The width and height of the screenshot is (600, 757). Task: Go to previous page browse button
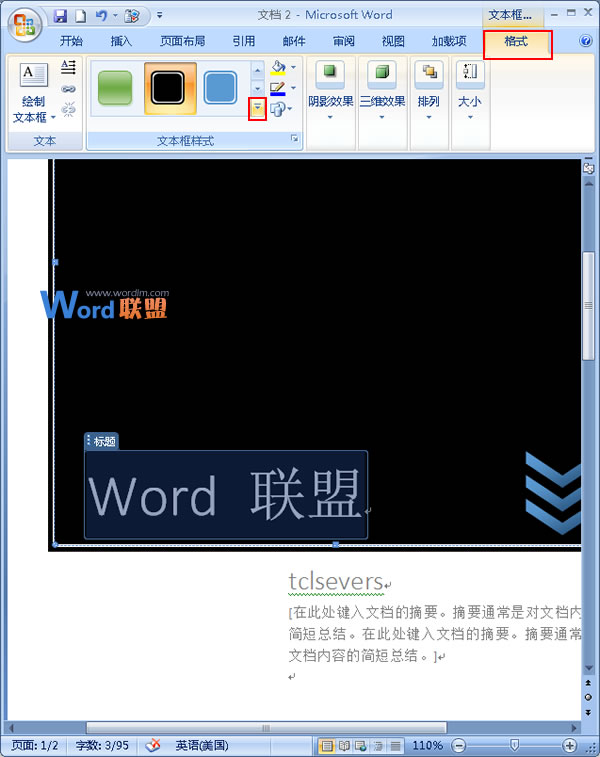588,683
